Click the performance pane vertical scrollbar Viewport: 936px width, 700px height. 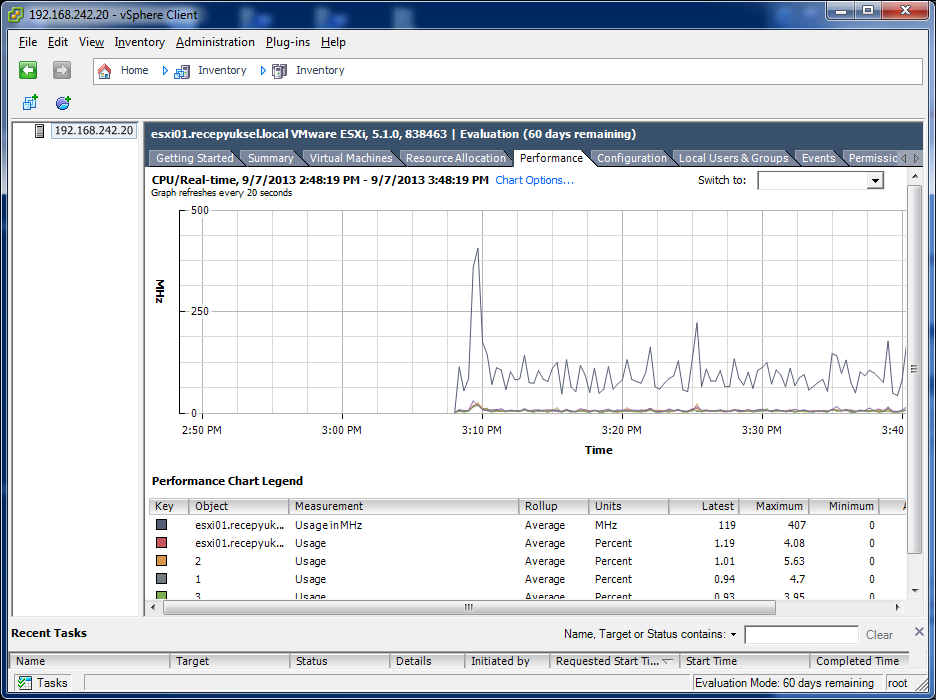click(x=915, y=369)
